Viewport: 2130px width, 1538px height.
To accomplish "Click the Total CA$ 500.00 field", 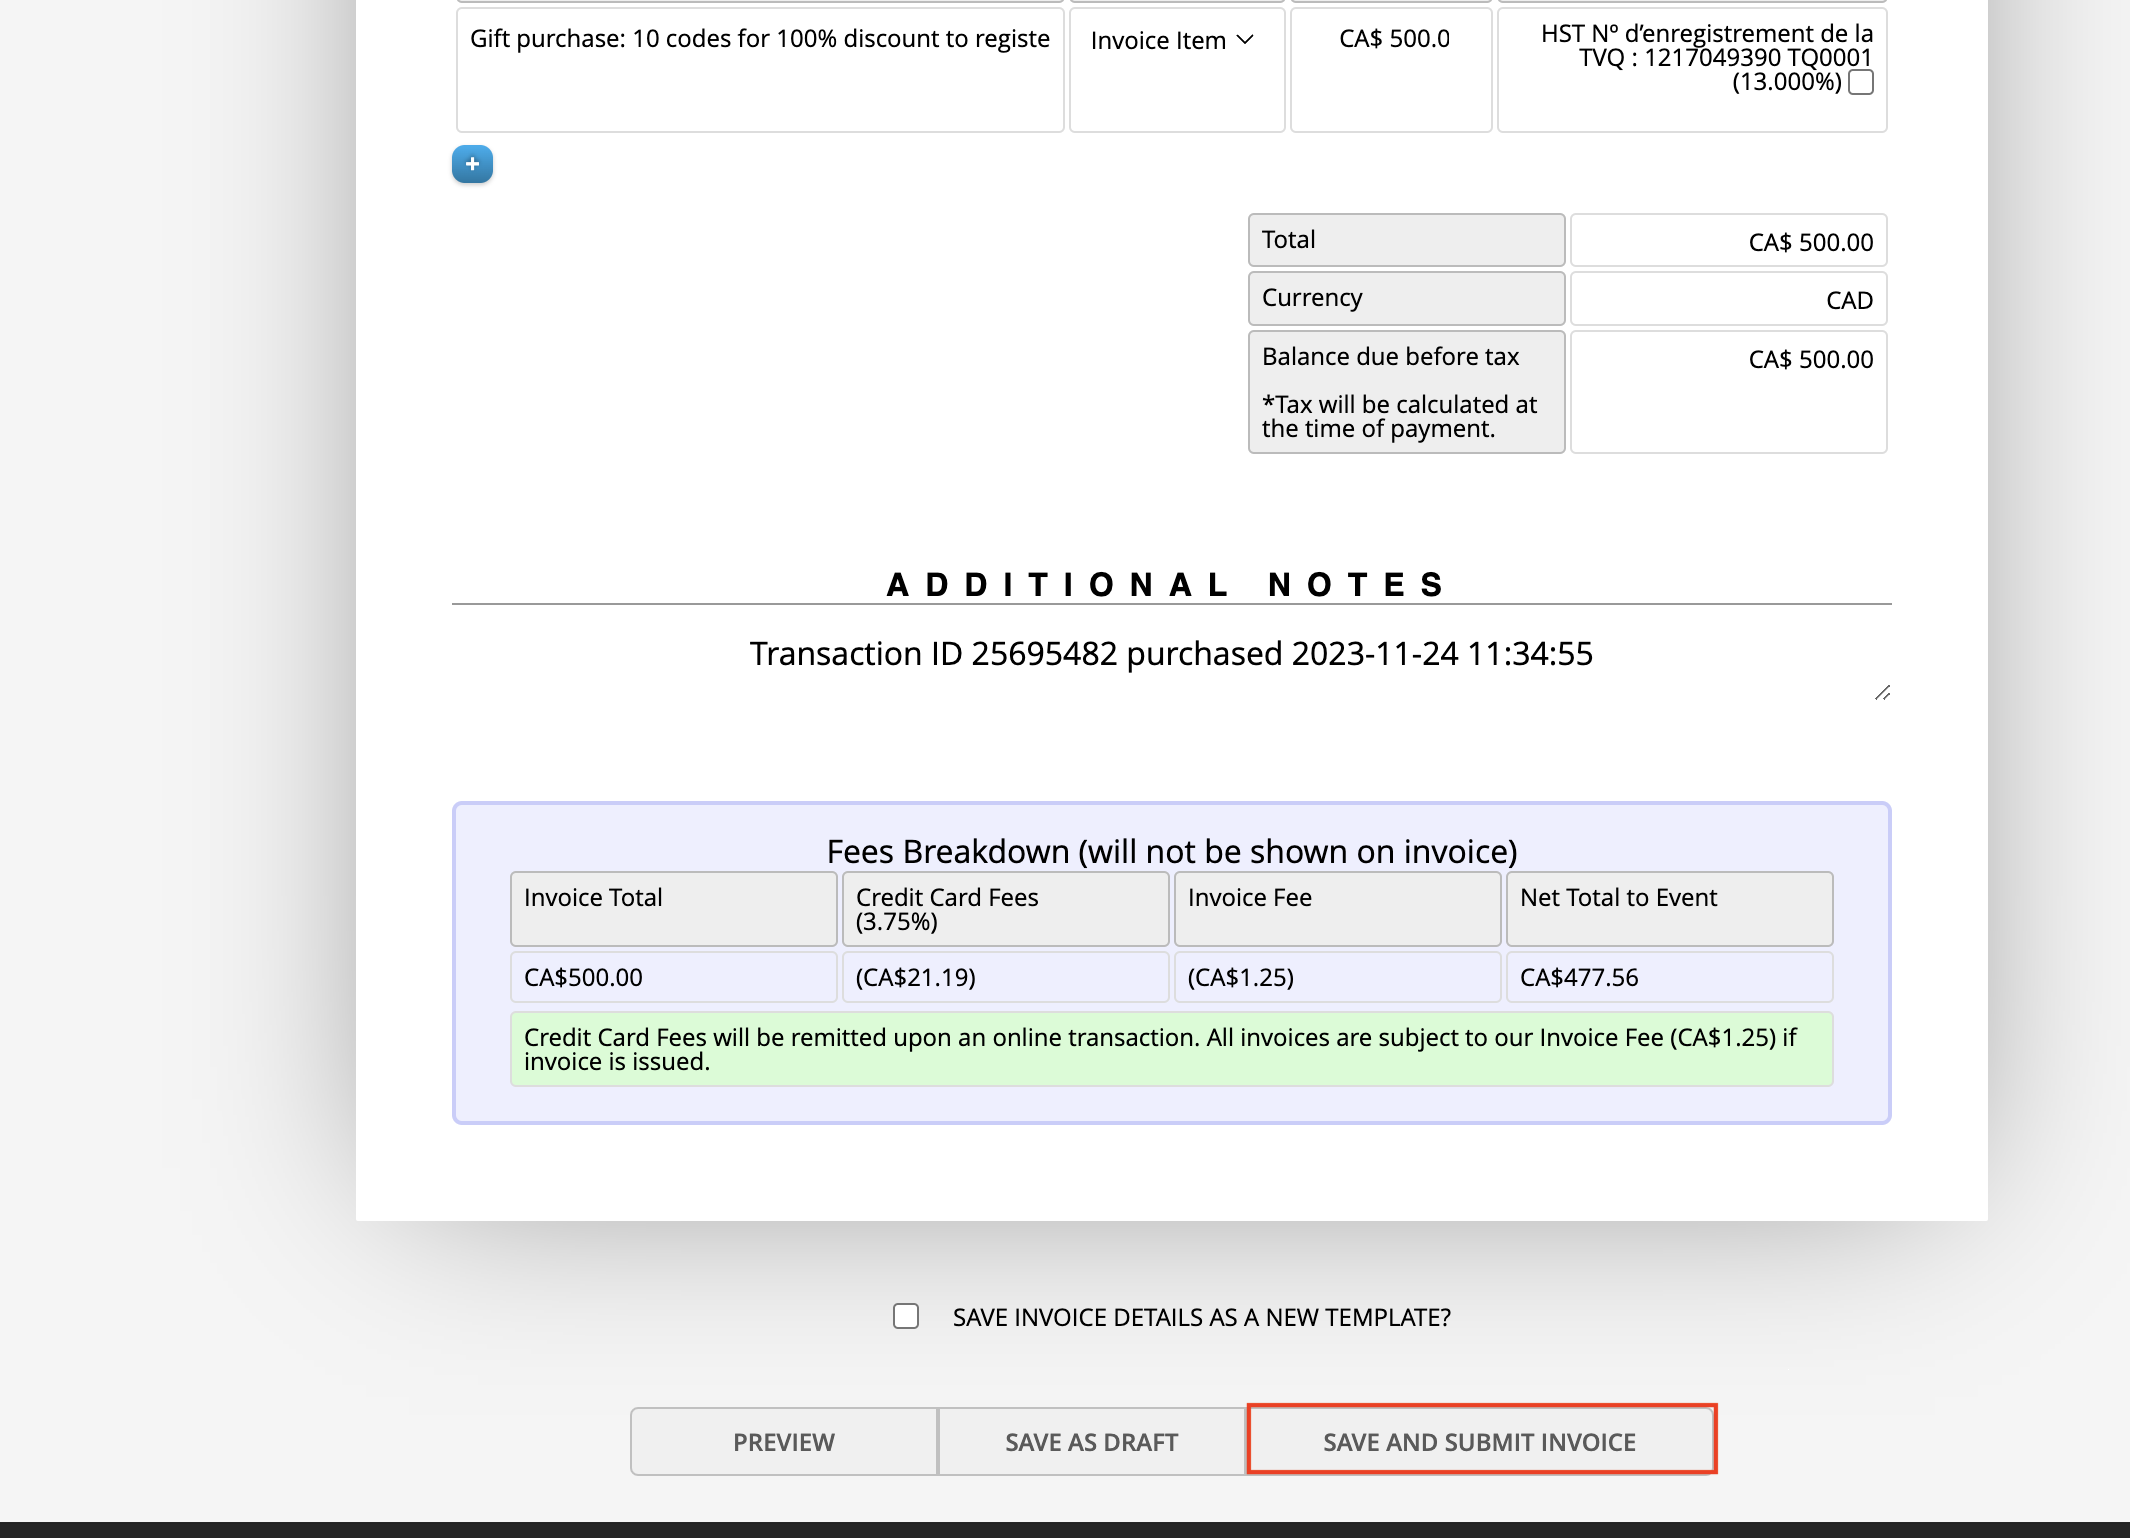I will [1727, 240].
